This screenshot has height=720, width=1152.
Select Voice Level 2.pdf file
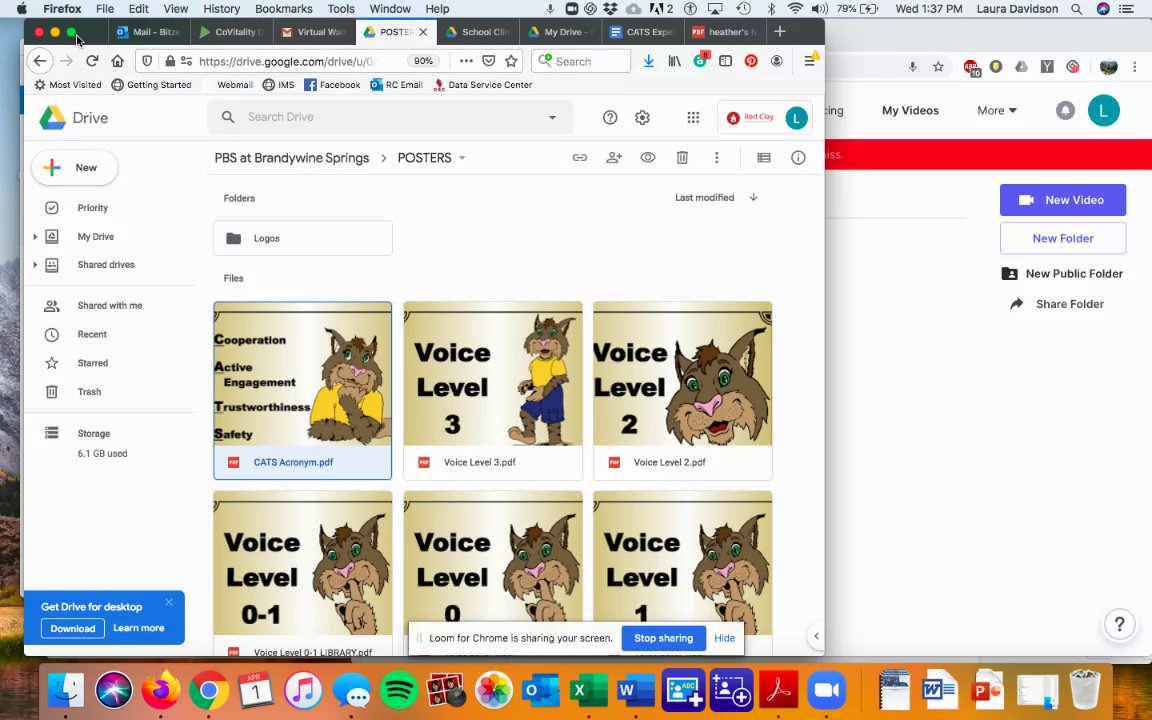(x=683, y=390)
